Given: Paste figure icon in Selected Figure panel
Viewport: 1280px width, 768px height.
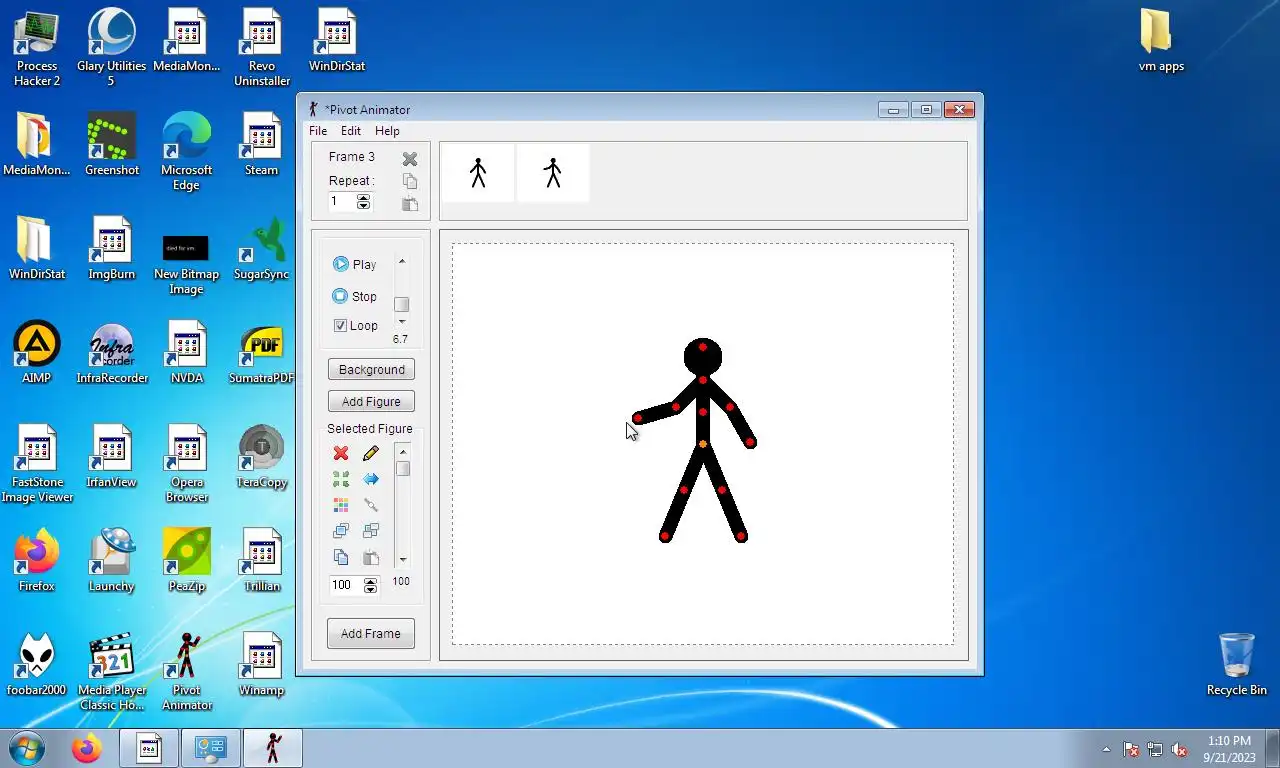Looking at the screenshot, I should click(371, 557).
